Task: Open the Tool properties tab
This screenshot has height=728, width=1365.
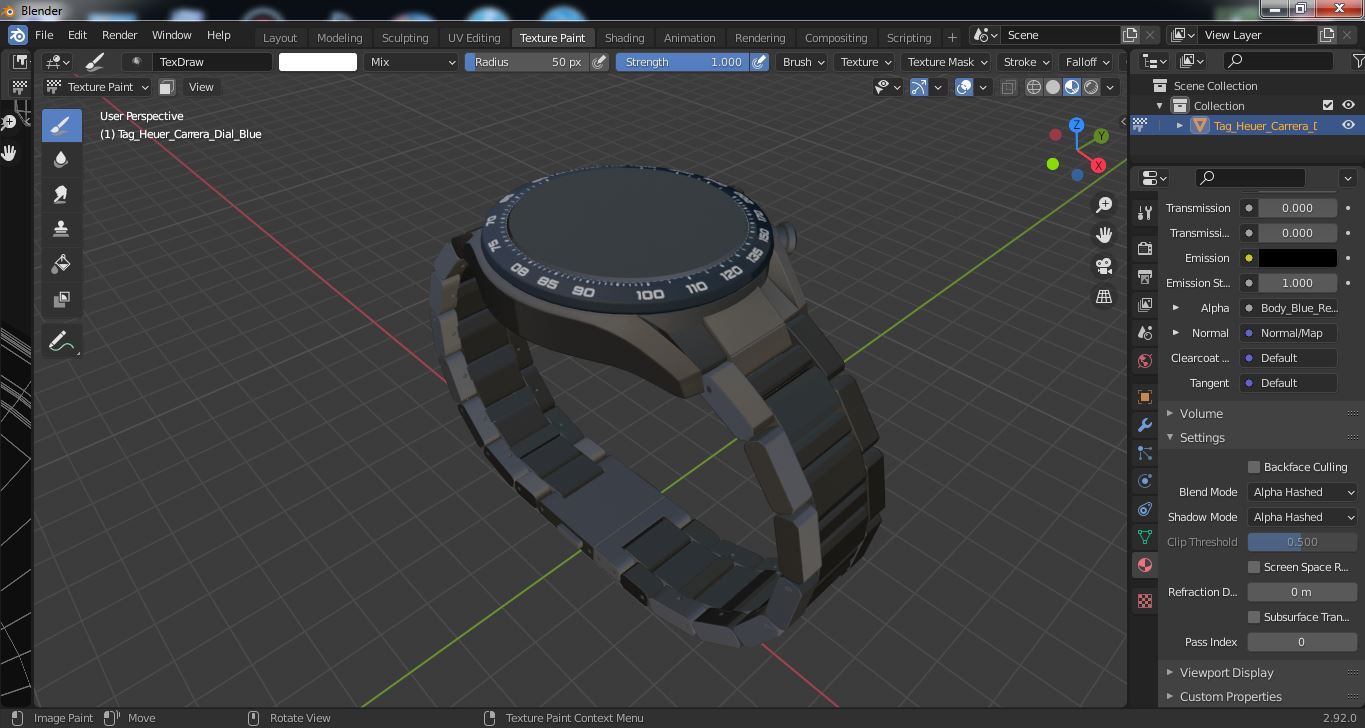Action: (1145, 213)
